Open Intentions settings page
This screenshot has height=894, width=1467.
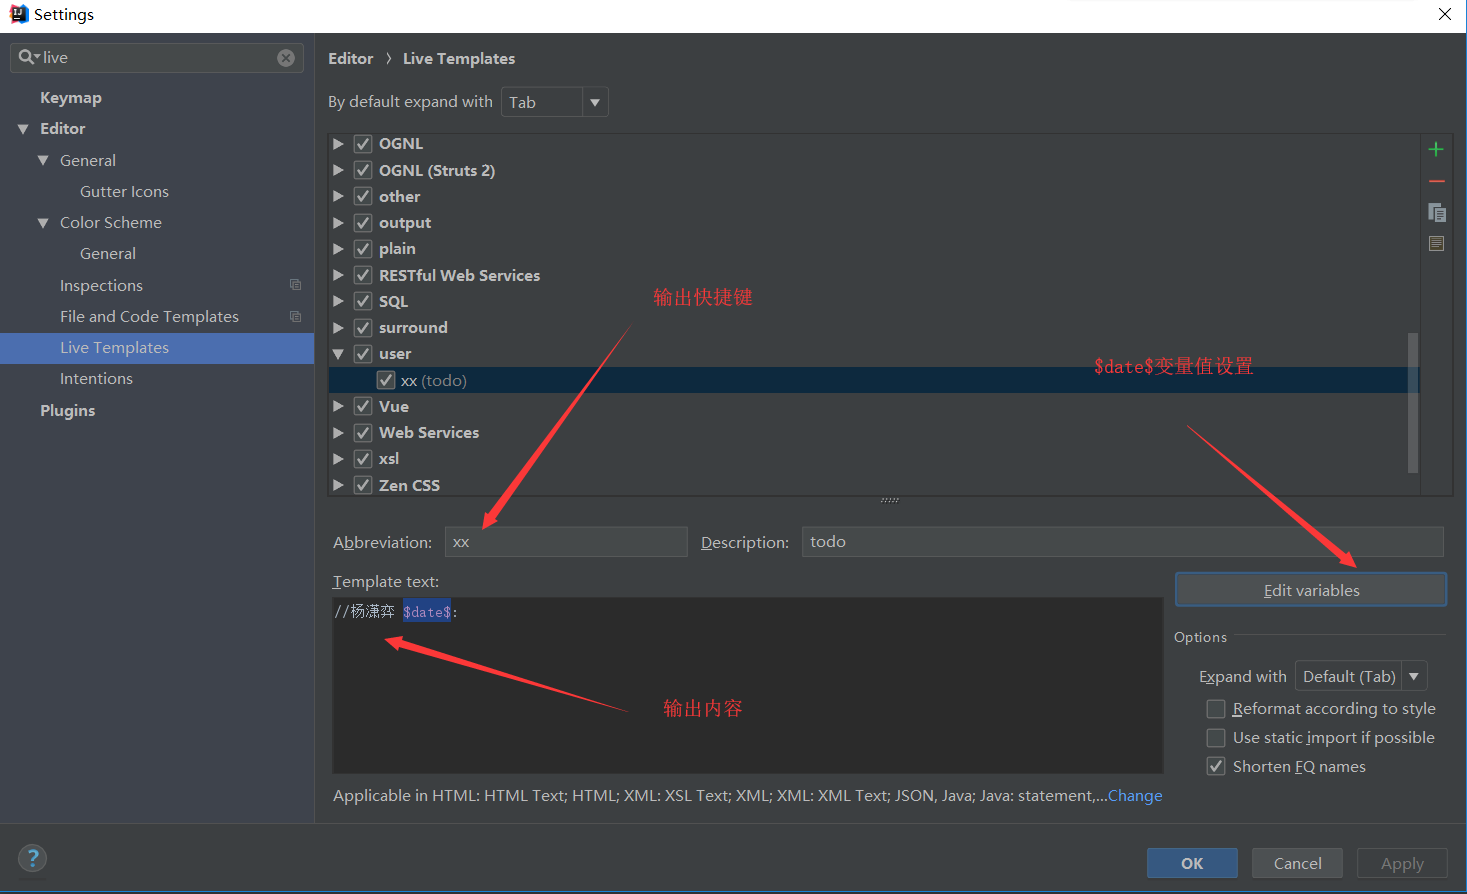coord(96,379)
